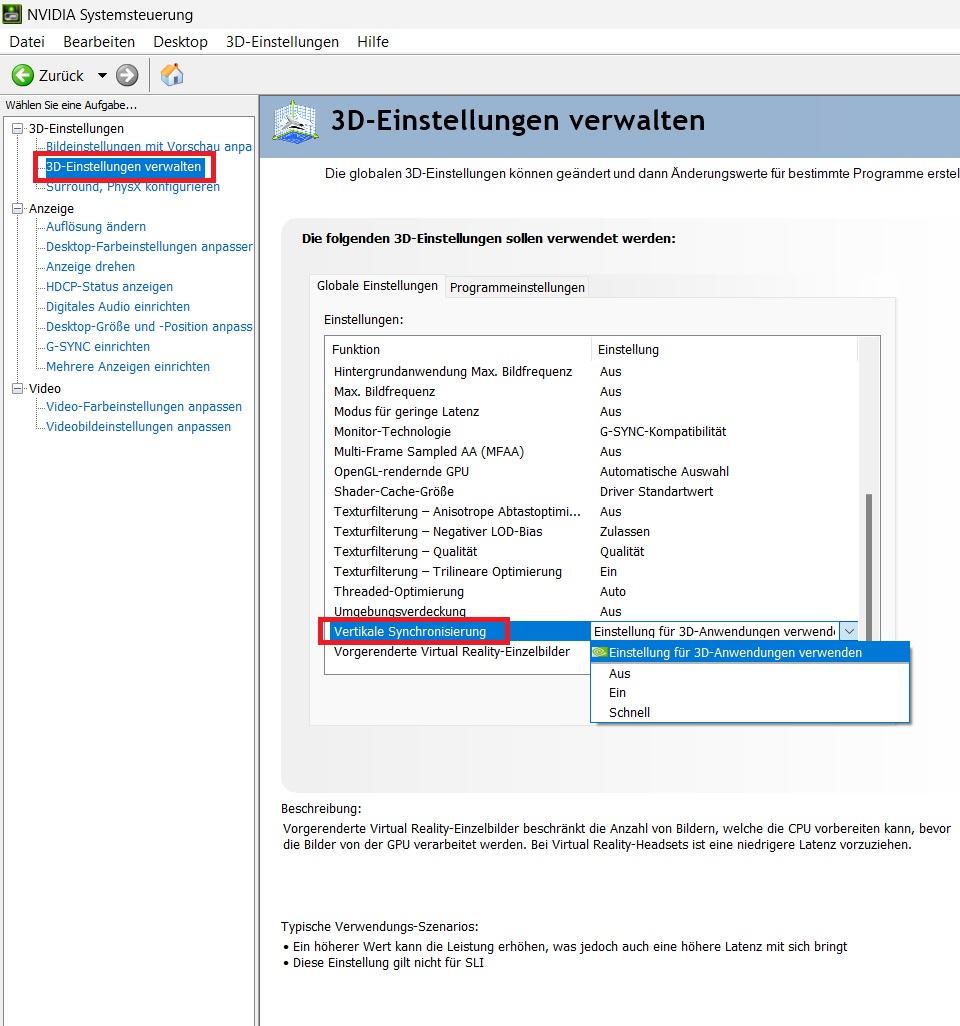Screen dimensions: 960x1026
Task: Select the 'Vertikale Synchronisierung' row
Action: (x=591, y=631)
